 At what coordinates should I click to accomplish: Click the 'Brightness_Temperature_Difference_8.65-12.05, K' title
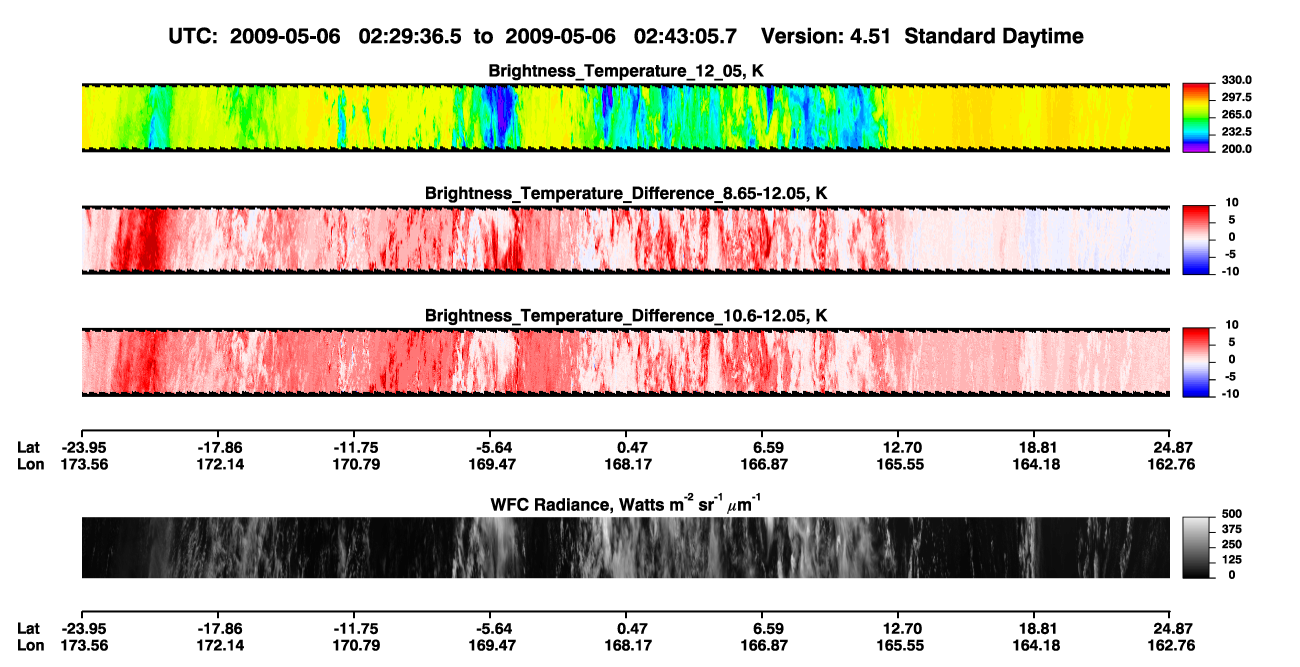626,193
